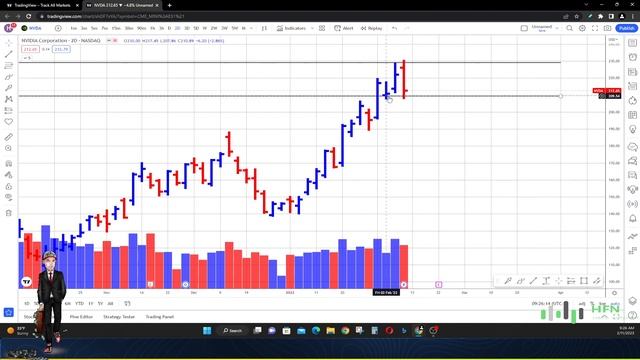Open Windows Start menu
640x360 pixels.
207,331
